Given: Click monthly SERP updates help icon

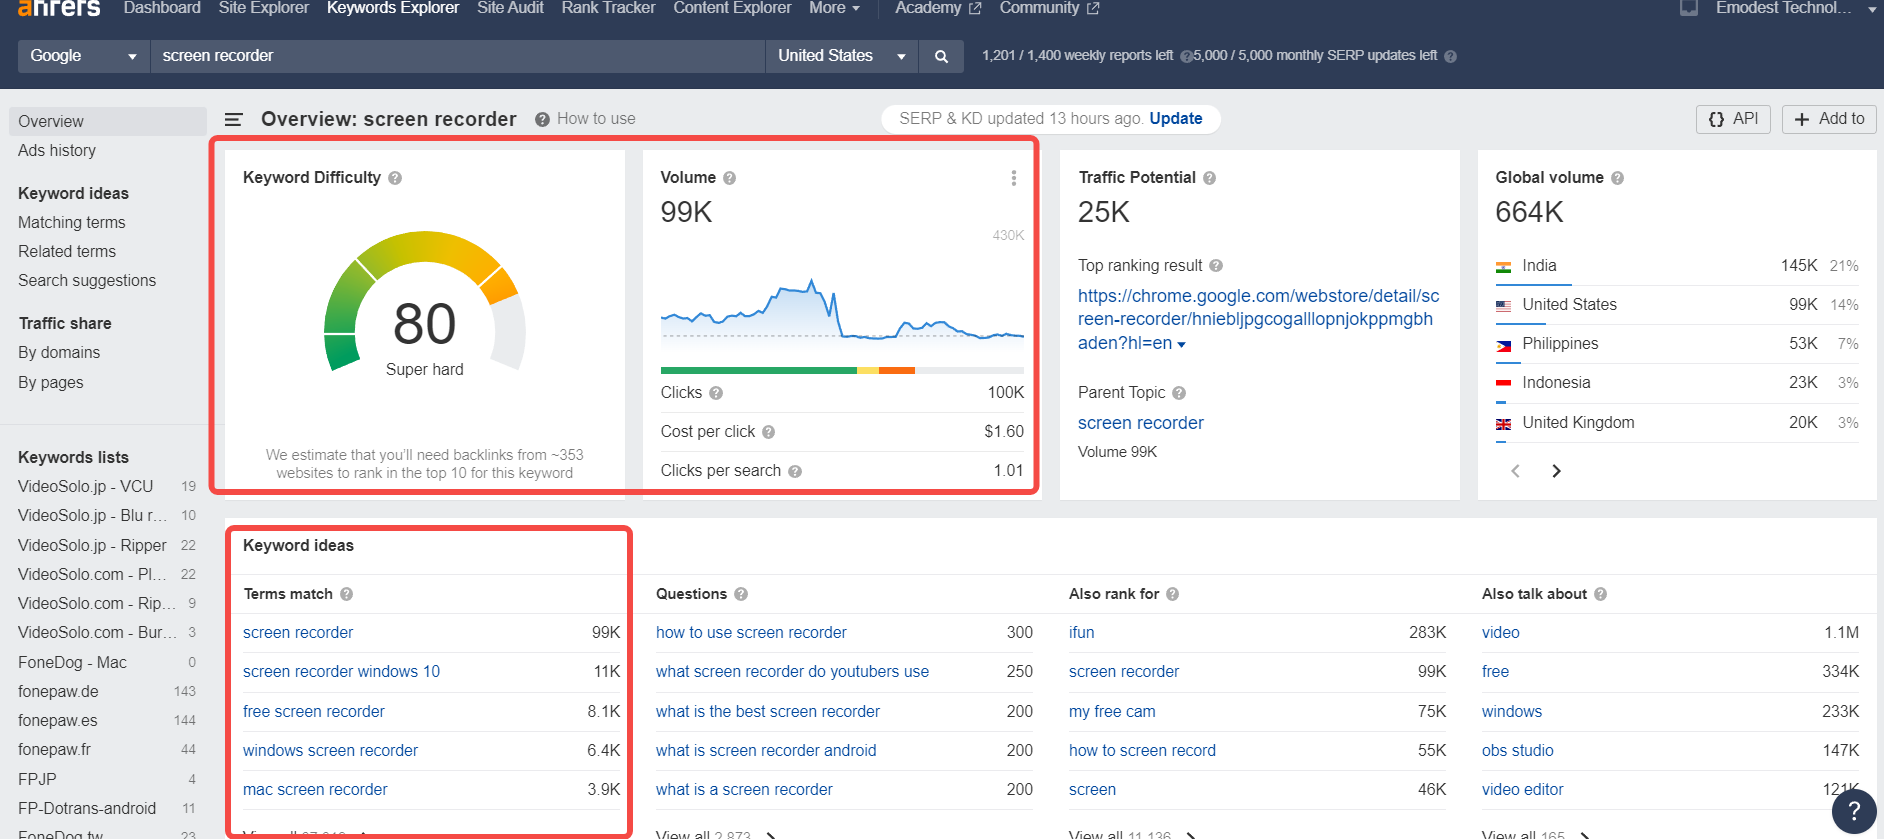Looking at the screenshot, I should tap(1451, 57).
